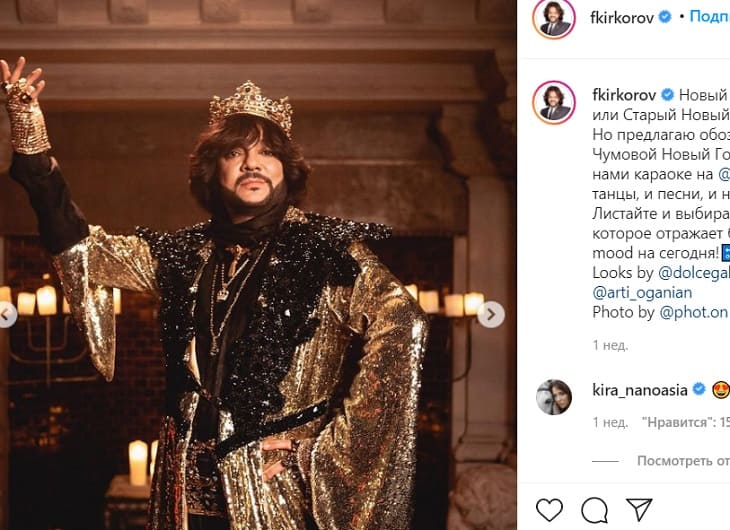Open fkirkorov avatar in post header
Screen dimensions: 730x530
pos(554,18)
